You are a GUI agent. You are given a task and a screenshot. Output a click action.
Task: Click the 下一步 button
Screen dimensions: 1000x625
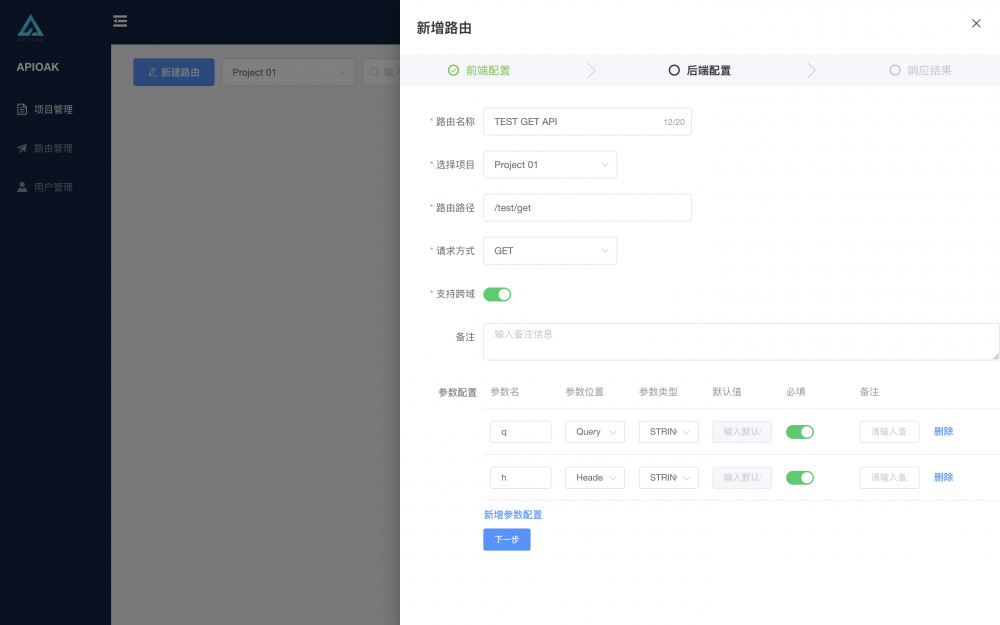pyautogui.click(x=506, y=539)
